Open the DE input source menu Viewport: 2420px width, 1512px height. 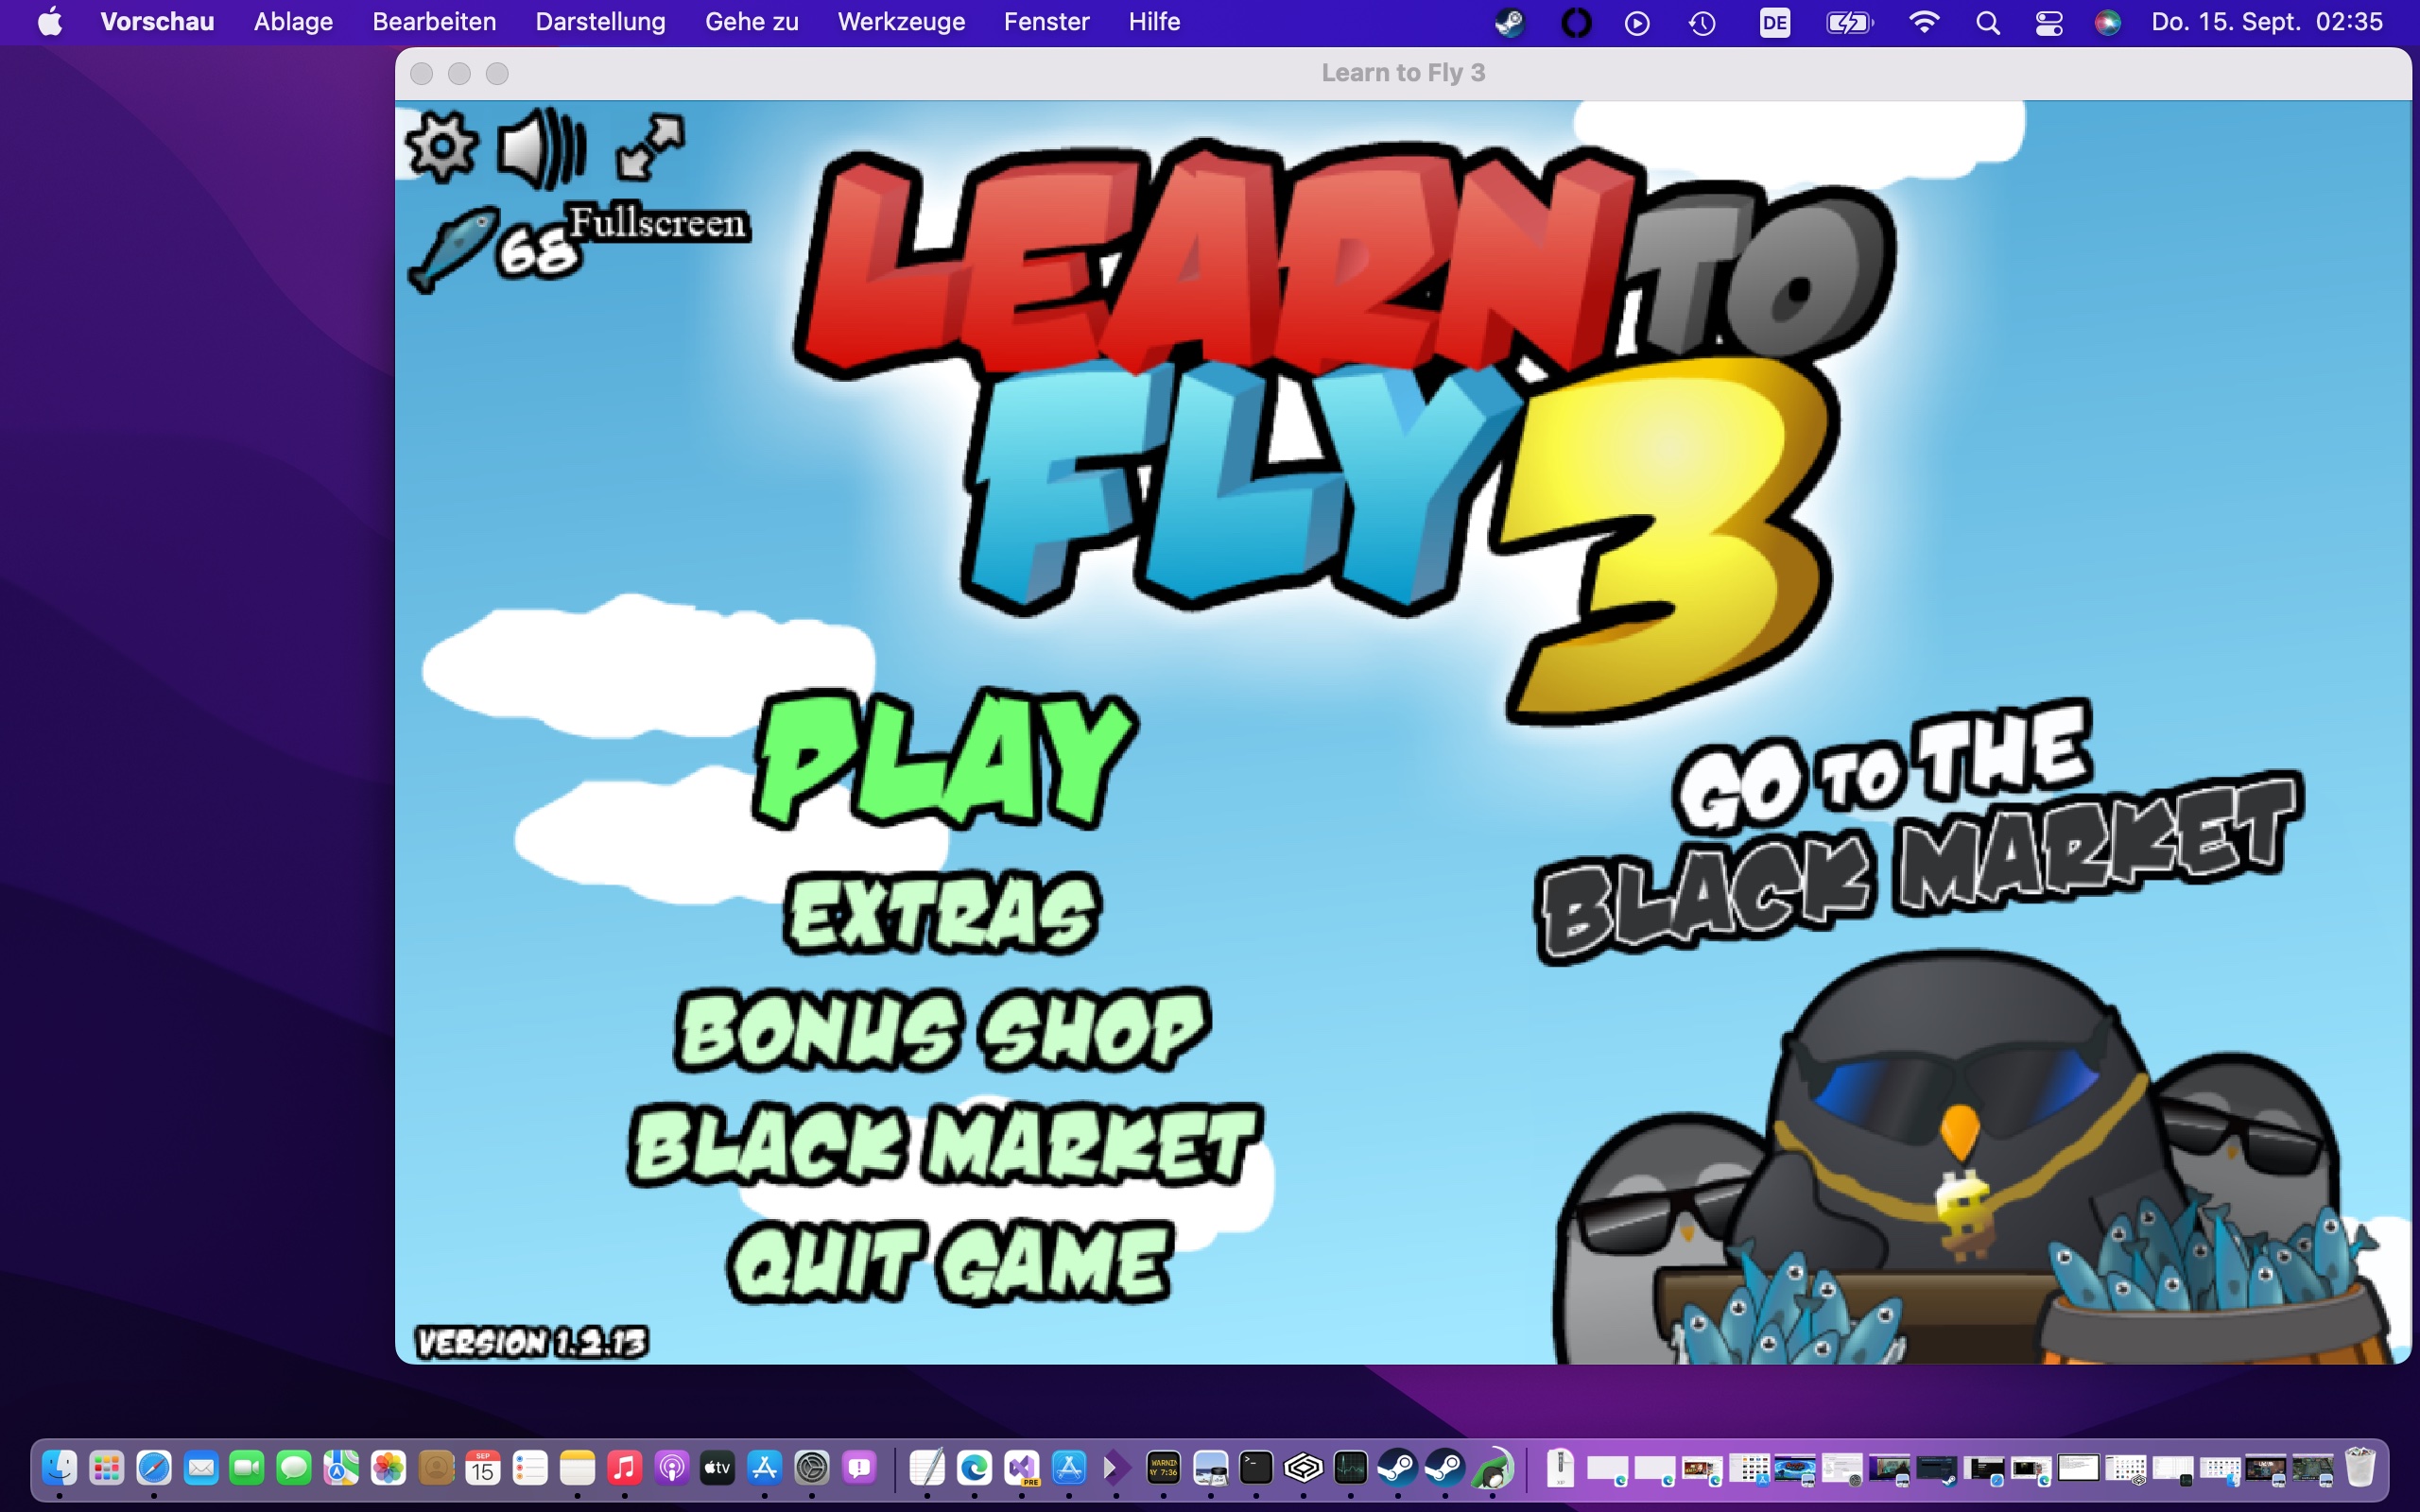[1774, 22]
